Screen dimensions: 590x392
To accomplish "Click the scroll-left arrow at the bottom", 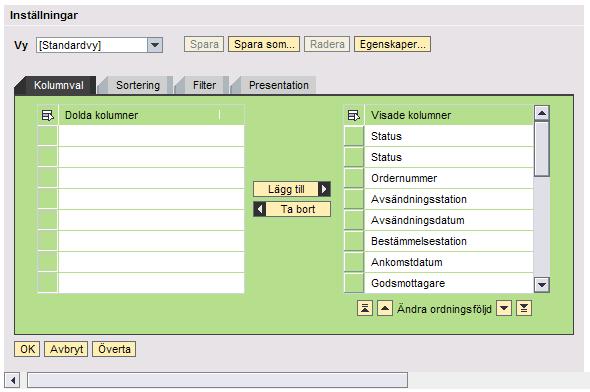I will click(x=12, y=380).
